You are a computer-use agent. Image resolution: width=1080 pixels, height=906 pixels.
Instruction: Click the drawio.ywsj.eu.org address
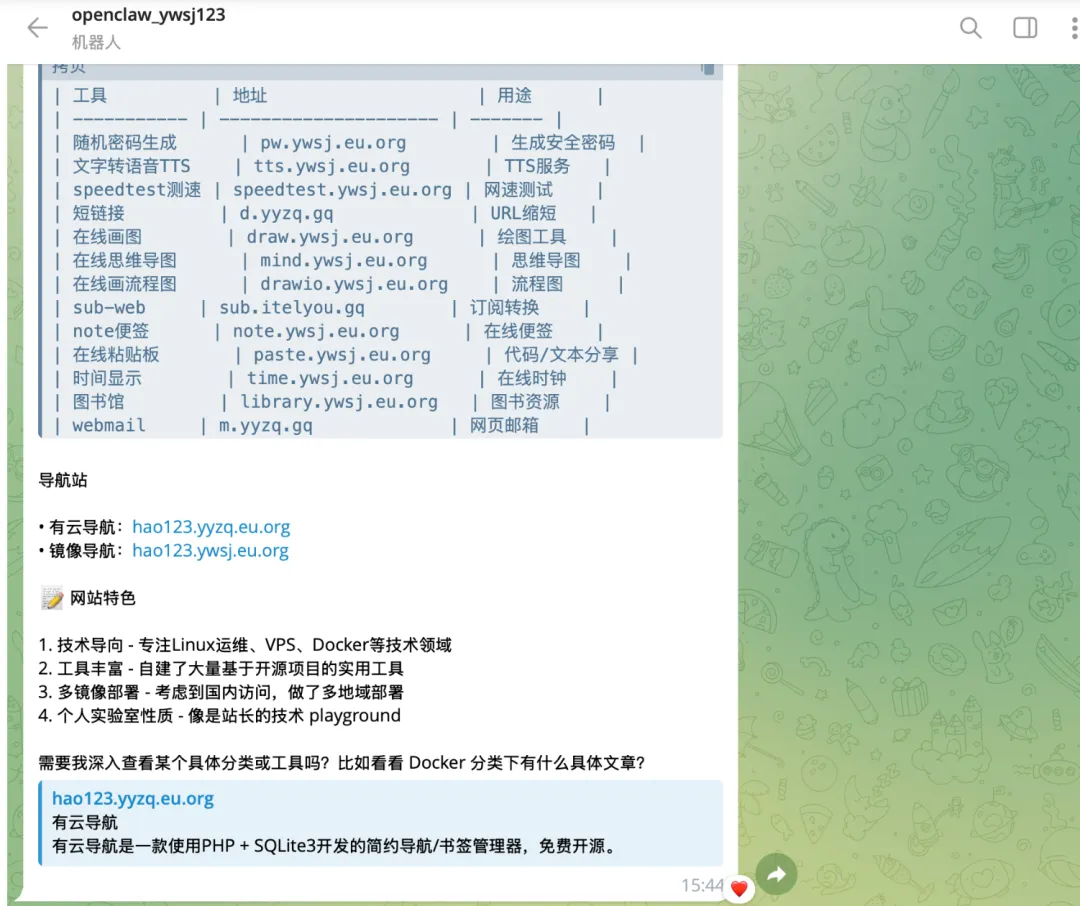[353, 284]
